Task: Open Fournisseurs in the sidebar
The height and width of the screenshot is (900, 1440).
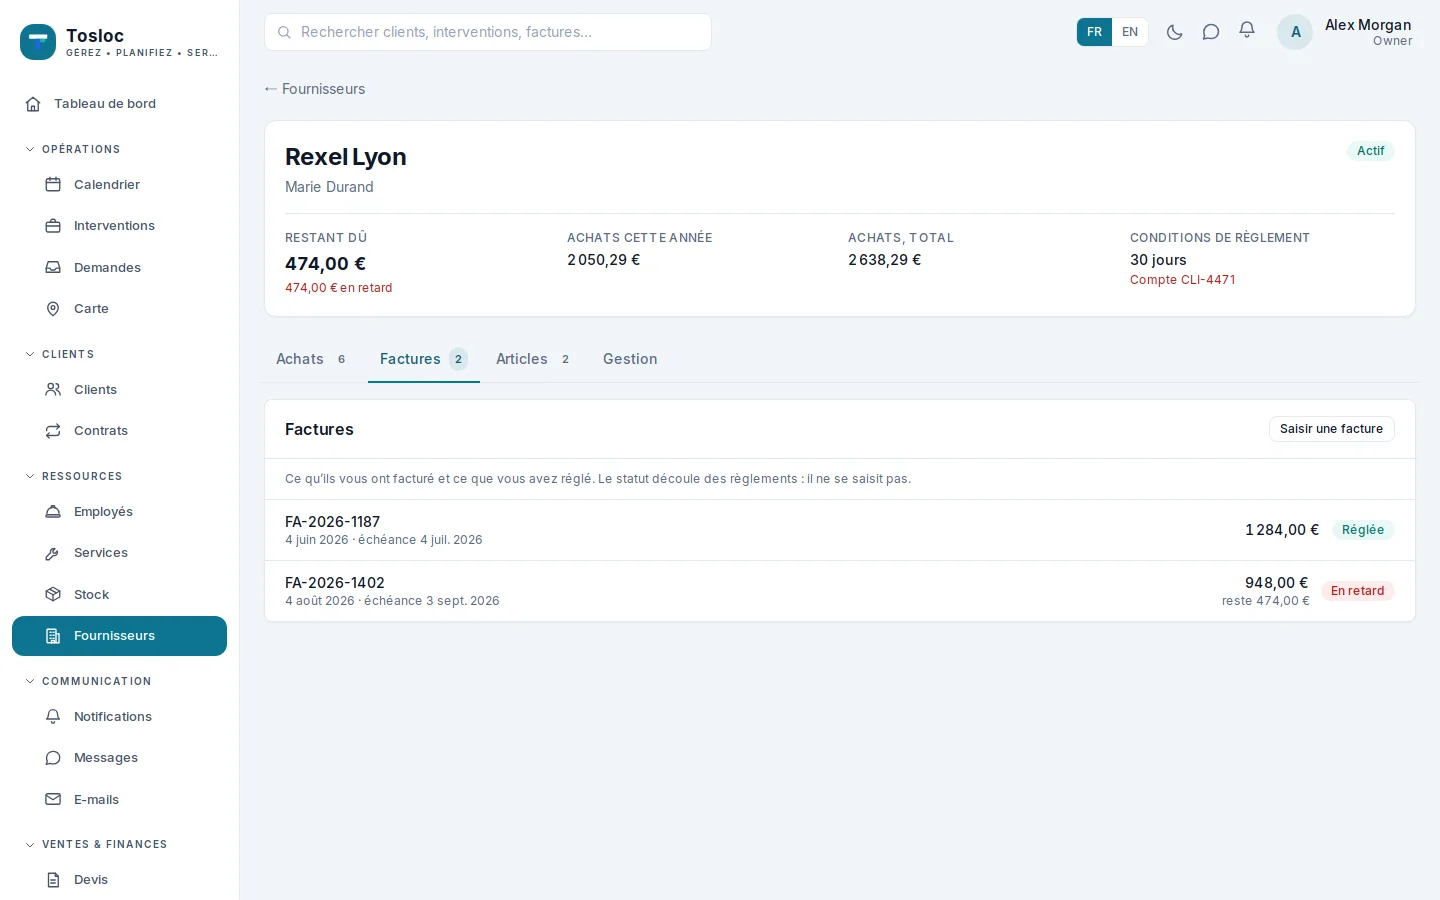Action: click(119, 636)
